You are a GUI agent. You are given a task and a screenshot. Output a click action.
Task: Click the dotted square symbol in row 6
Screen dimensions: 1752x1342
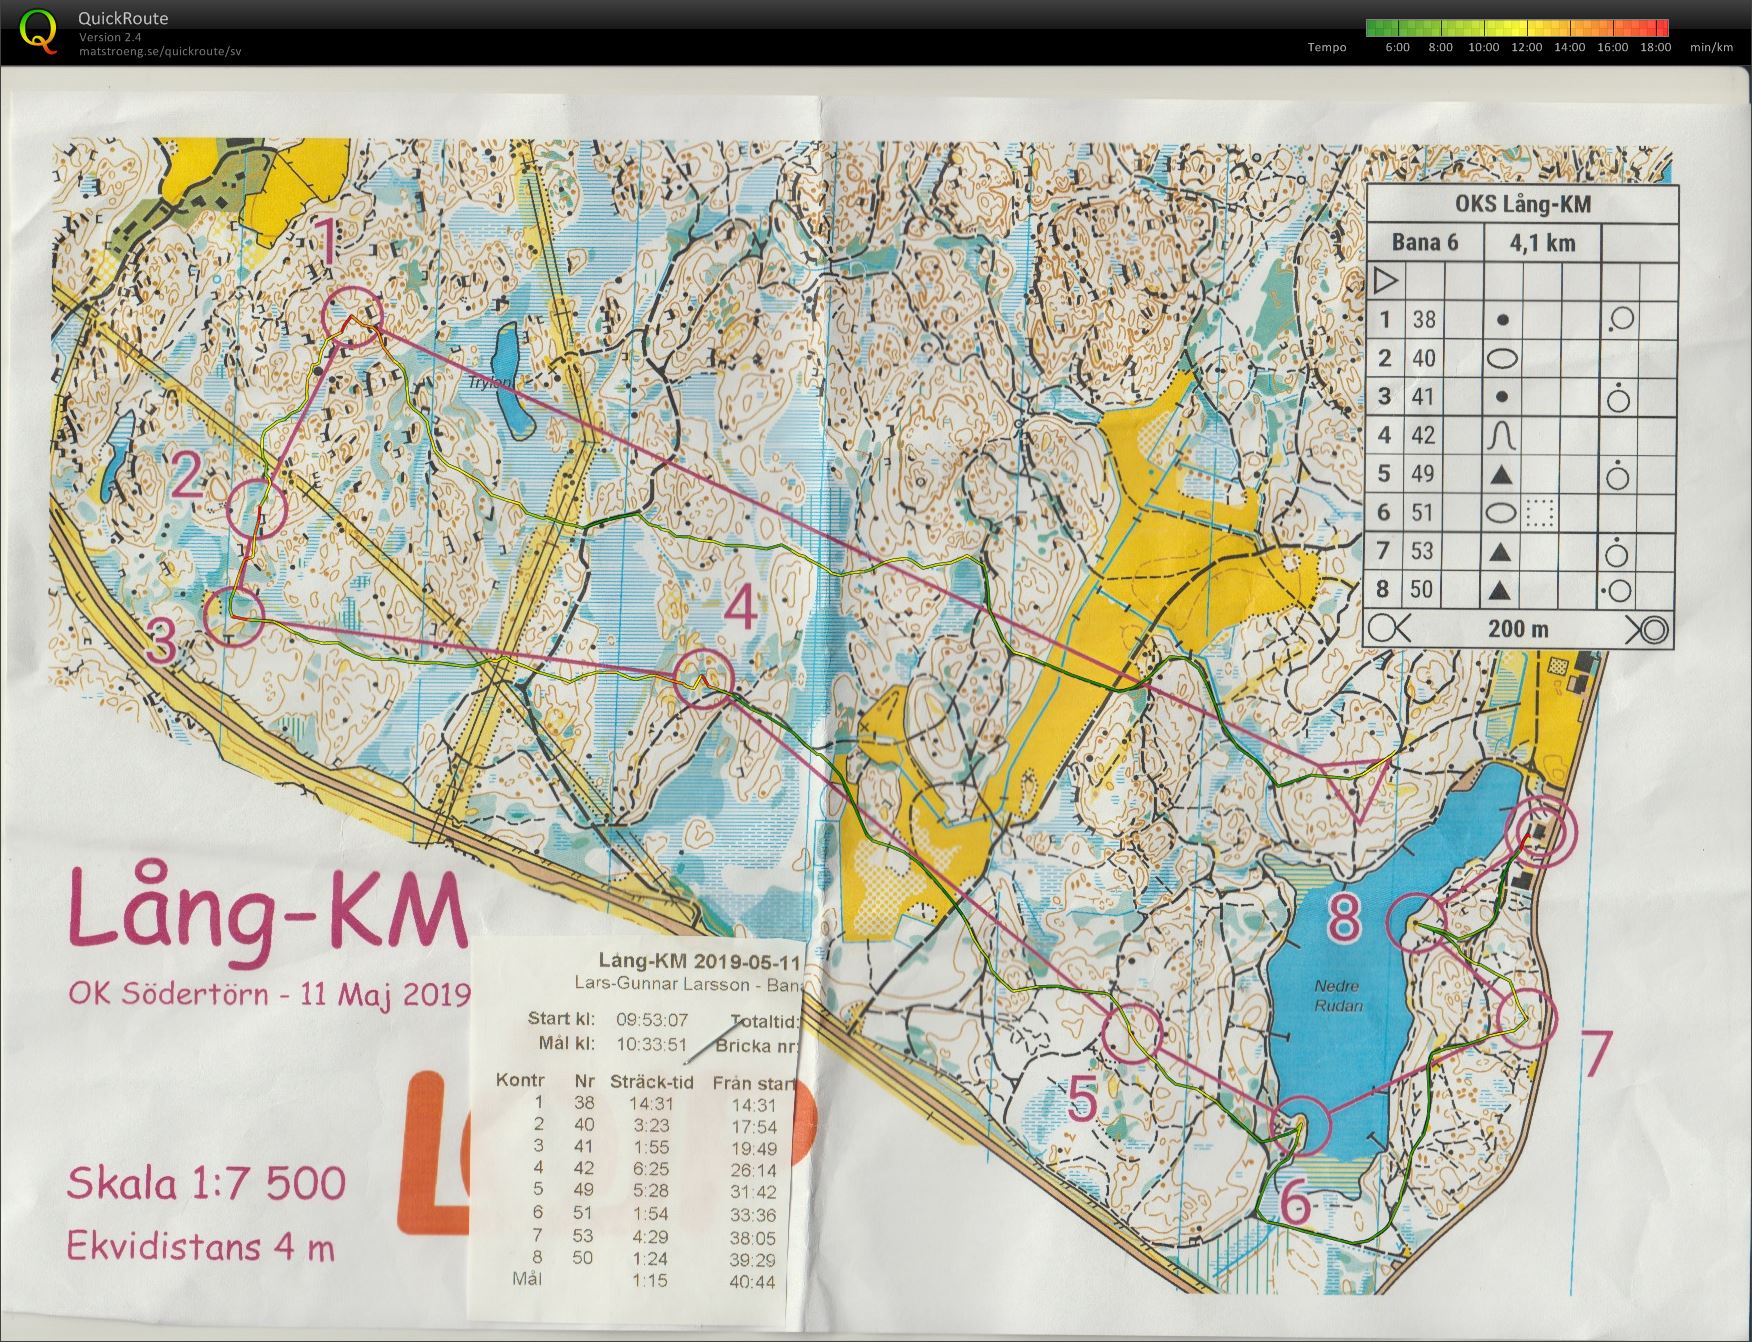(x=1540, y=513)
